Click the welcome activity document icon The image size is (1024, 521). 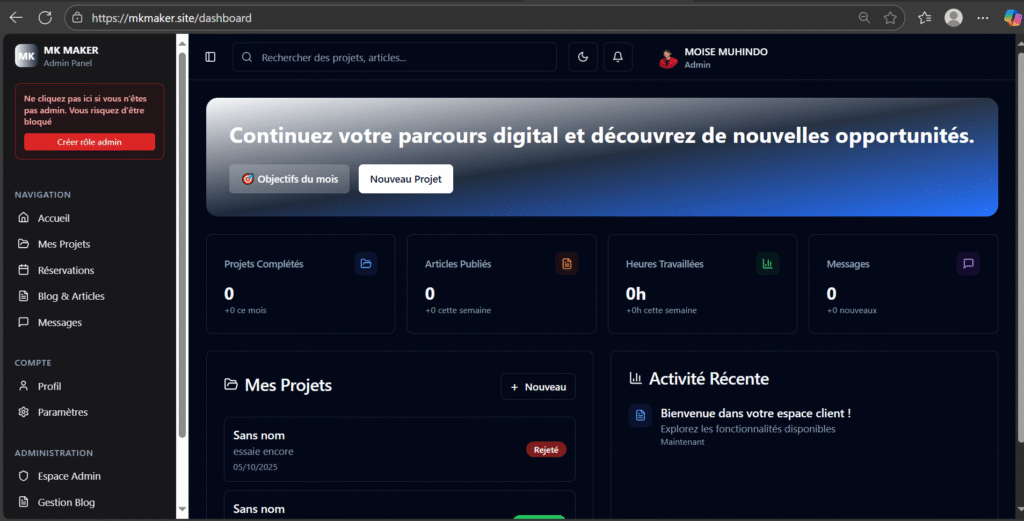coord(640,415)
